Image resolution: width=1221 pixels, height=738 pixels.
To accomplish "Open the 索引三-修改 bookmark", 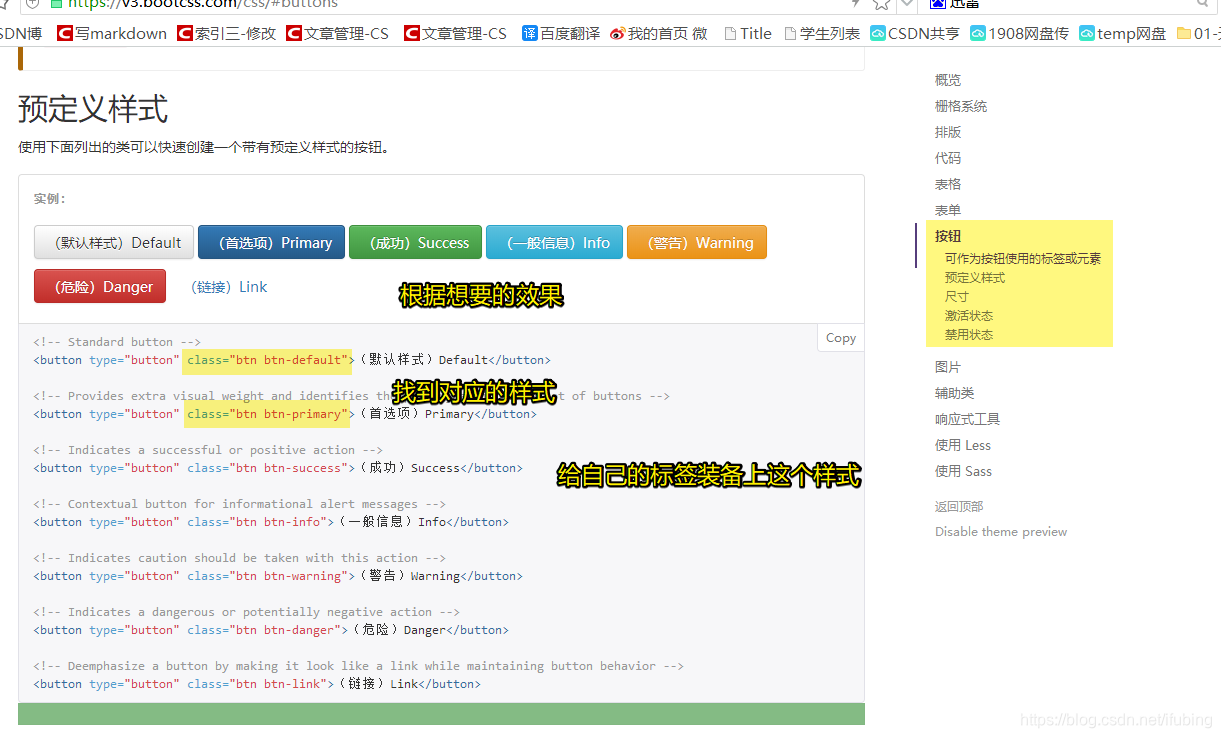I will pyautogui.click(x=226, y=33).
